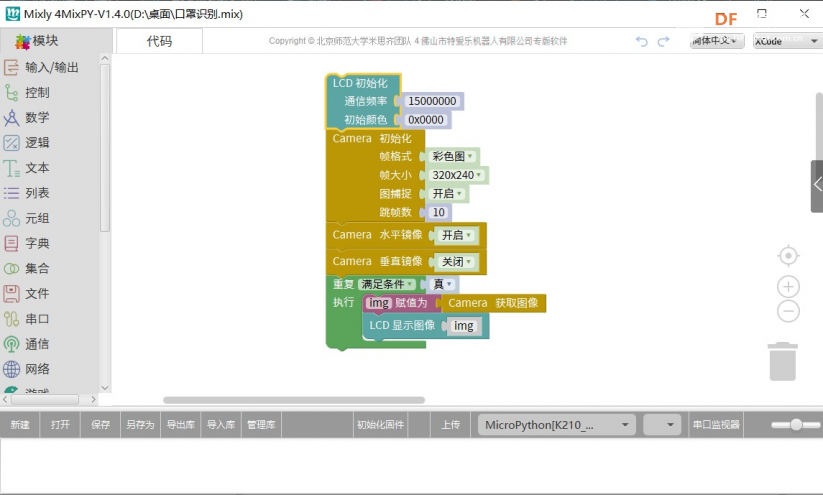Click the 导出库 button
This screenshot has width=823, height=495.
(x=181, y=425)
